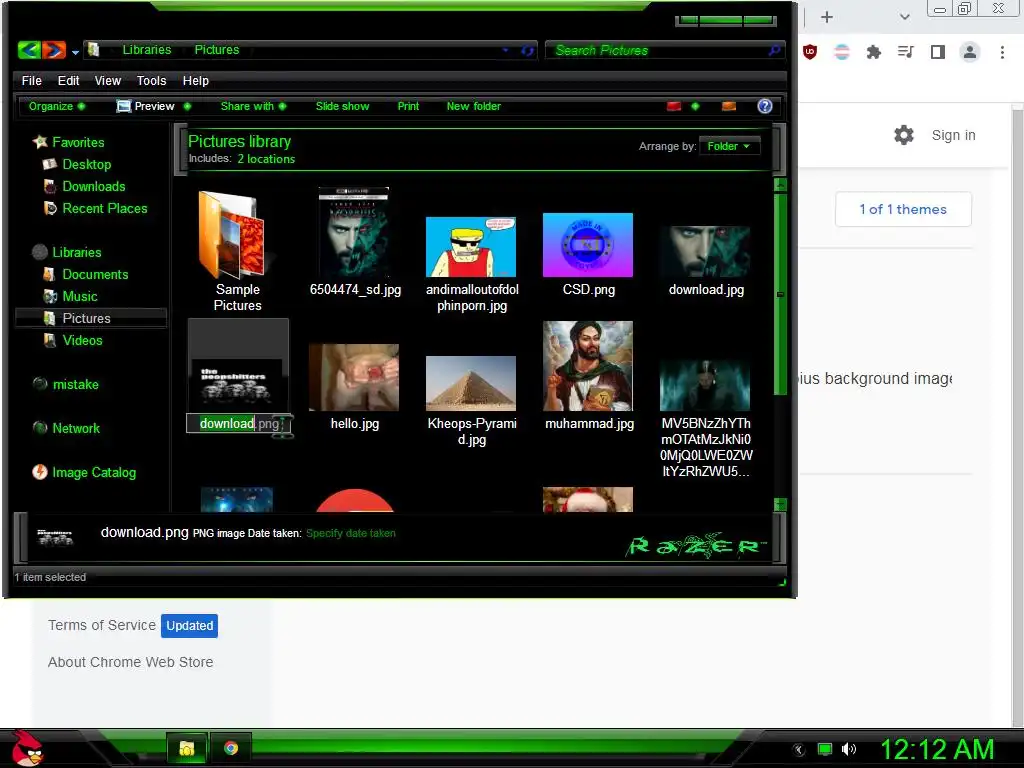This screenshot has width=1024, height=768.
Task: Go back with the green Back arrow
Action: coord(29,50)
